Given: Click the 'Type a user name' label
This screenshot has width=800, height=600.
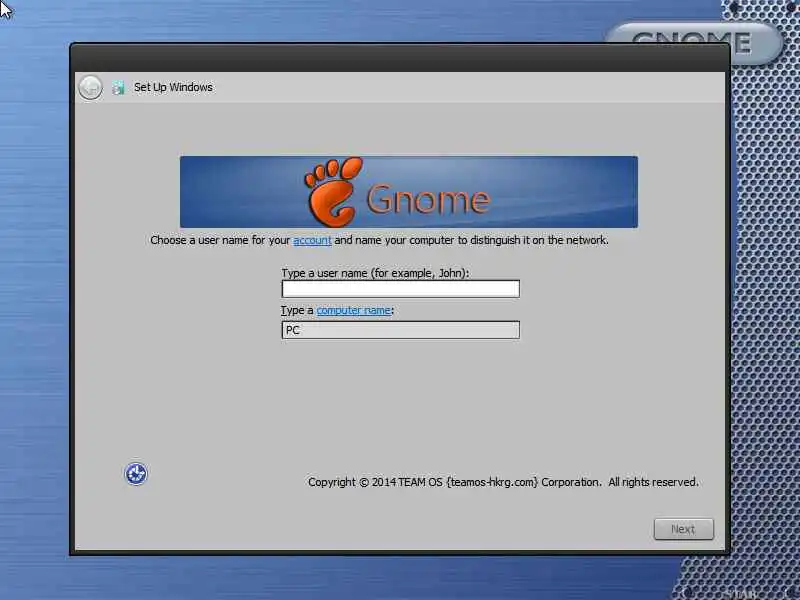Looking at the screenshot, I should 375,273.
